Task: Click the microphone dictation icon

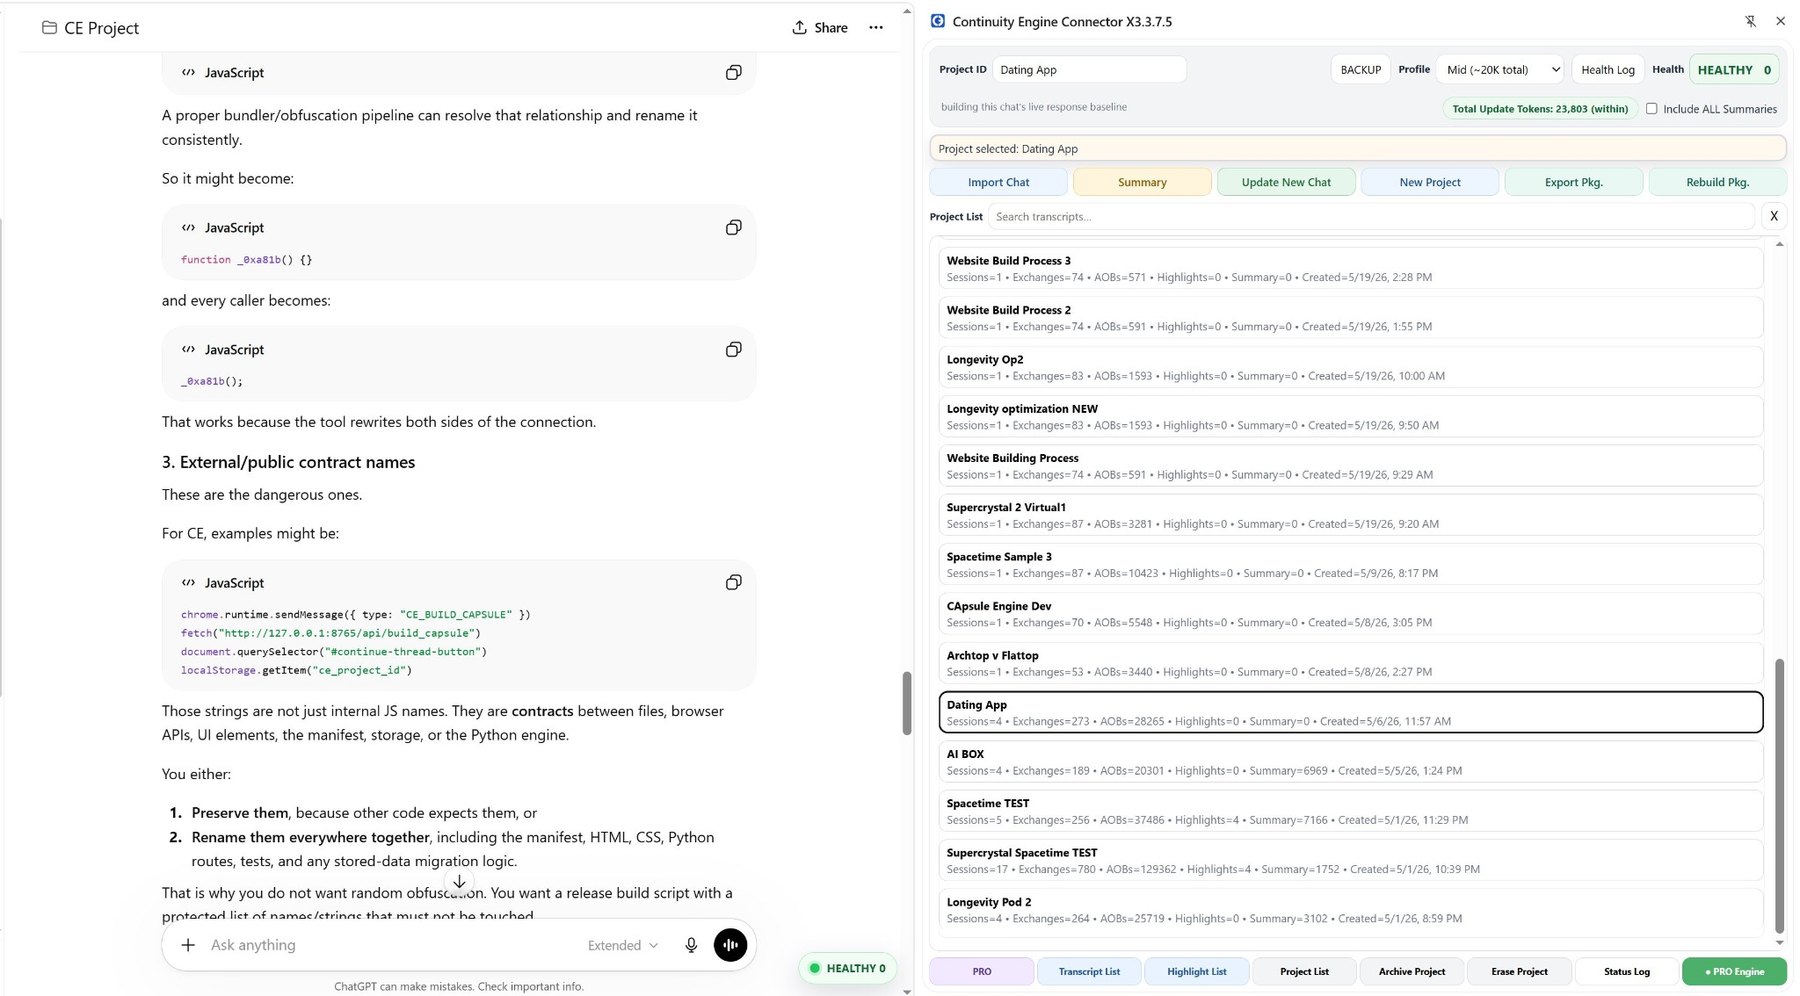Action: (x=691, y=945)
